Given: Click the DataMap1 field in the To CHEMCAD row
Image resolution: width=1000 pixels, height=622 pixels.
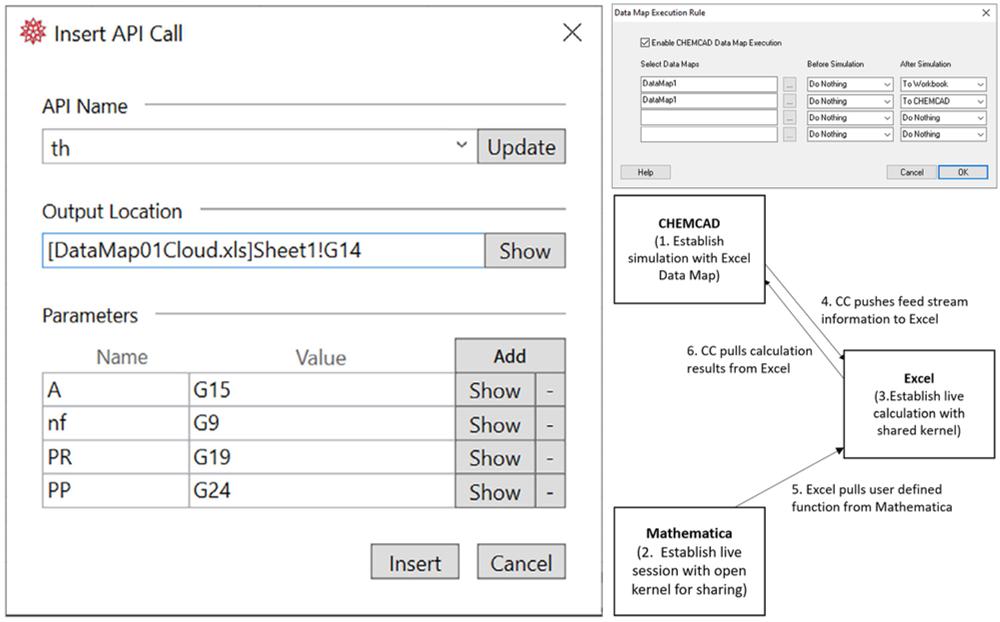Looking at the screenshot, I should pos(709,100).
